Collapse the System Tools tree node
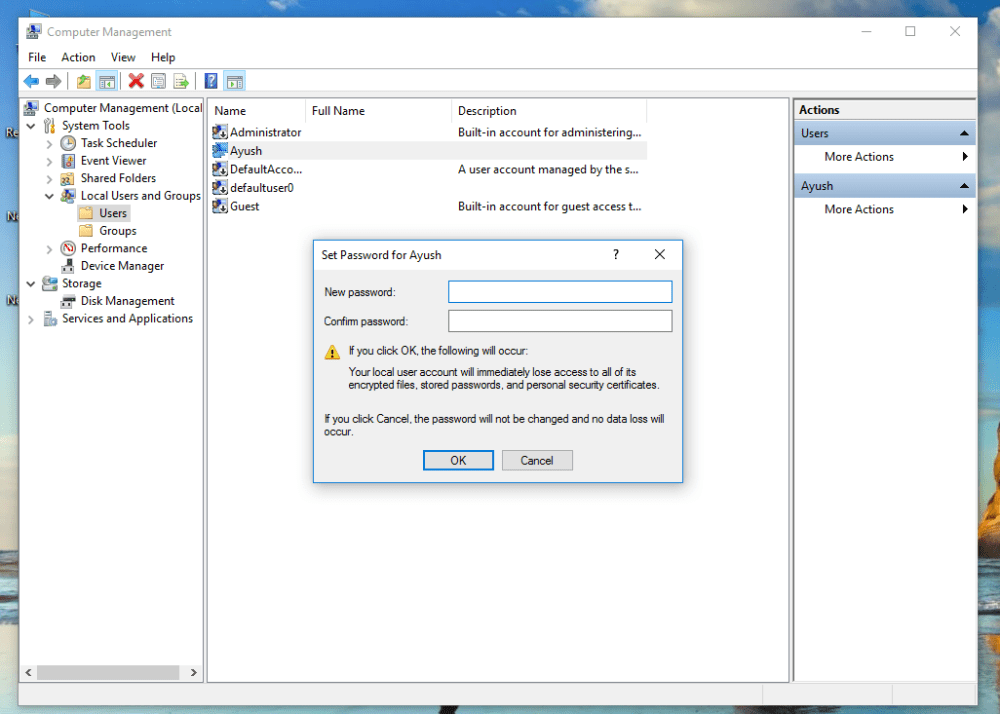 pos(31,126)
